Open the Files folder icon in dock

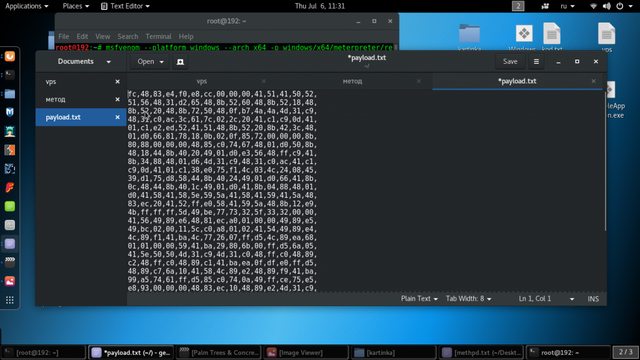point(10,93)
